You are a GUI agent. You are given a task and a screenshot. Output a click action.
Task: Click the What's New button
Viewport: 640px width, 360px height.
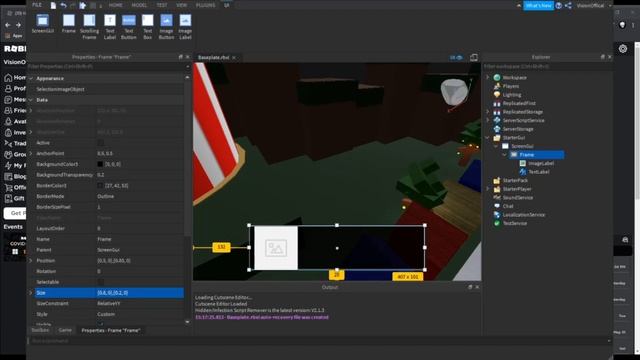pos(538,5)
